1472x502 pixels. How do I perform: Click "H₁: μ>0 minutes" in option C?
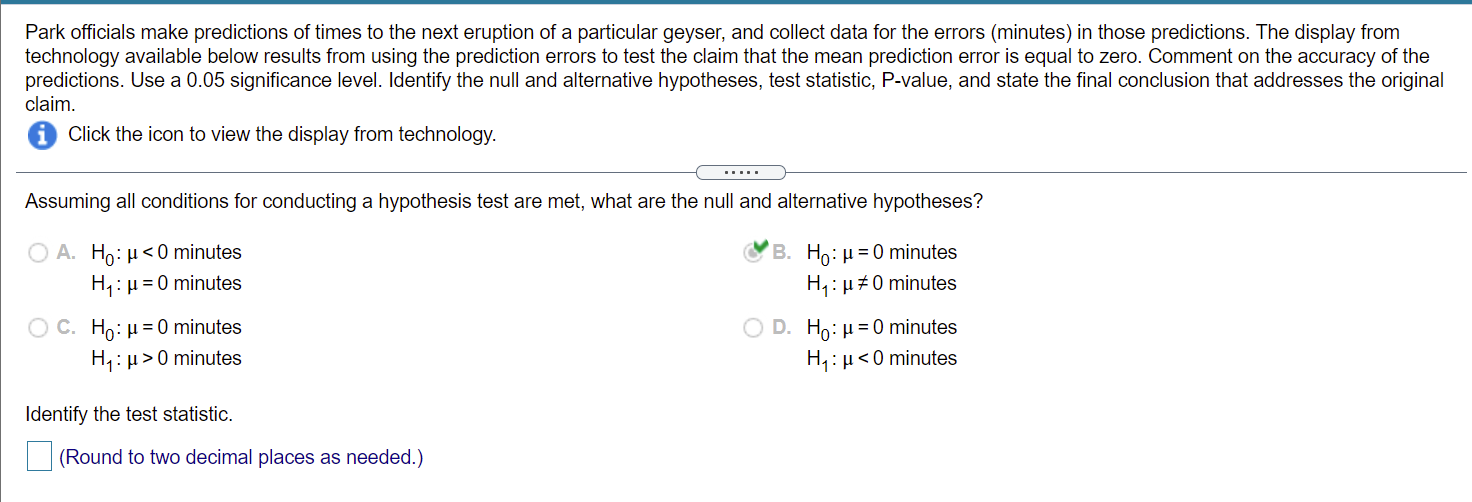point(166,359)
